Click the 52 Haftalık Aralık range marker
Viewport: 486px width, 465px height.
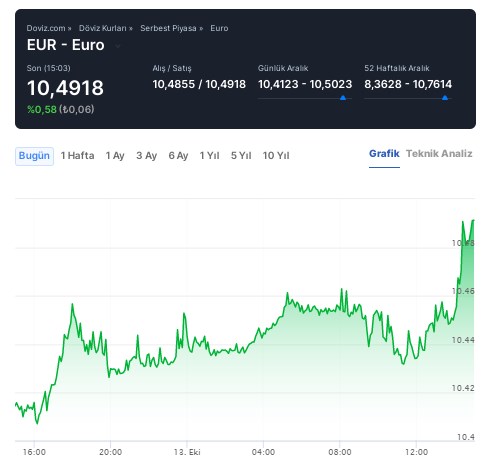[x=445, y=98]
